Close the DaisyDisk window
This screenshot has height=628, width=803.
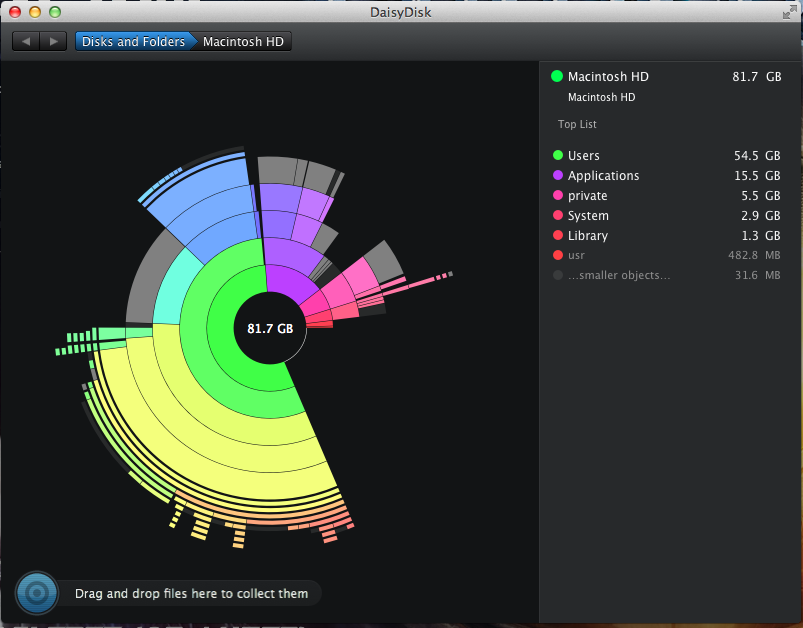[x=15, y=12]
